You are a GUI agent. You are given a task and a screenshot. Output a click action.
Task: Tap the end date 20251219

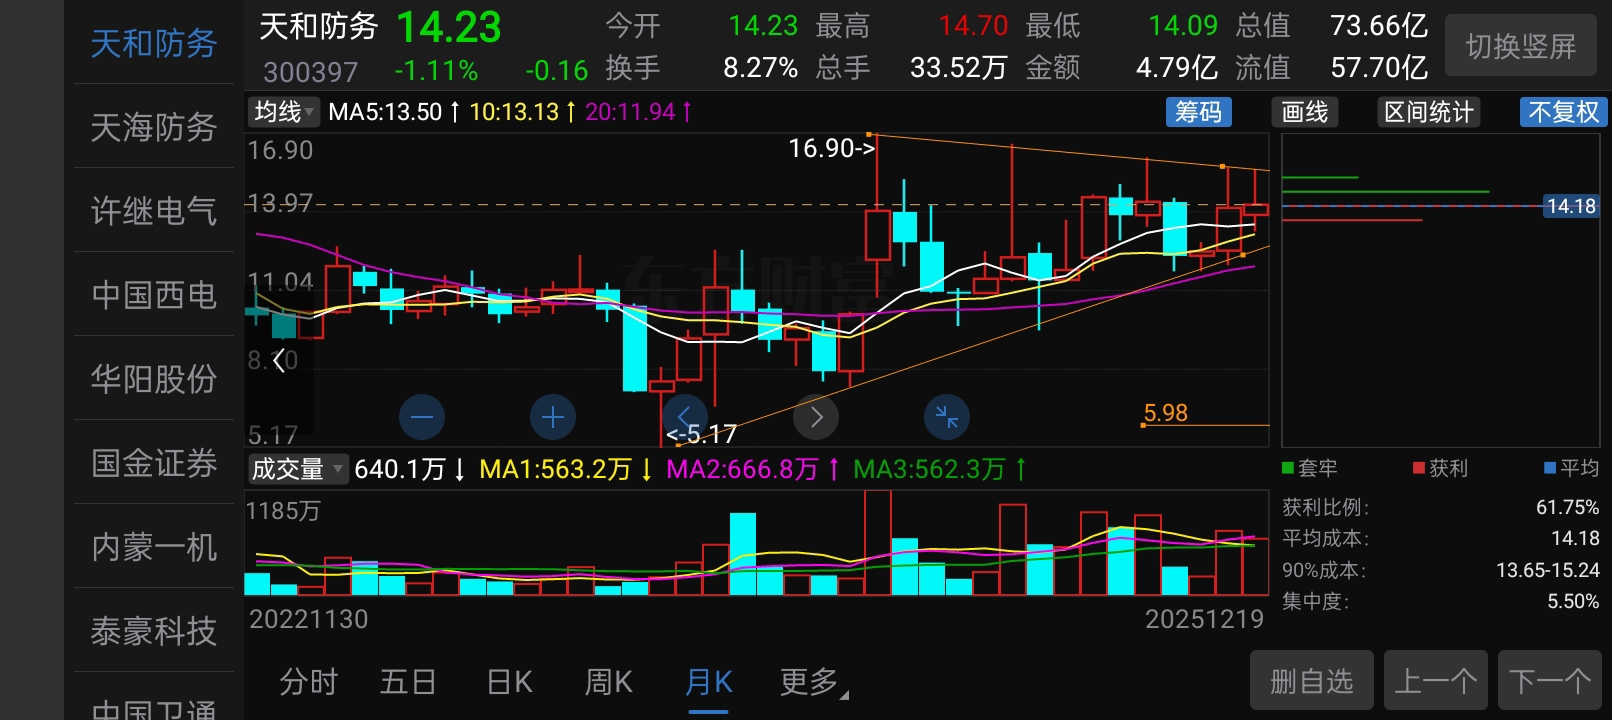1204,619
